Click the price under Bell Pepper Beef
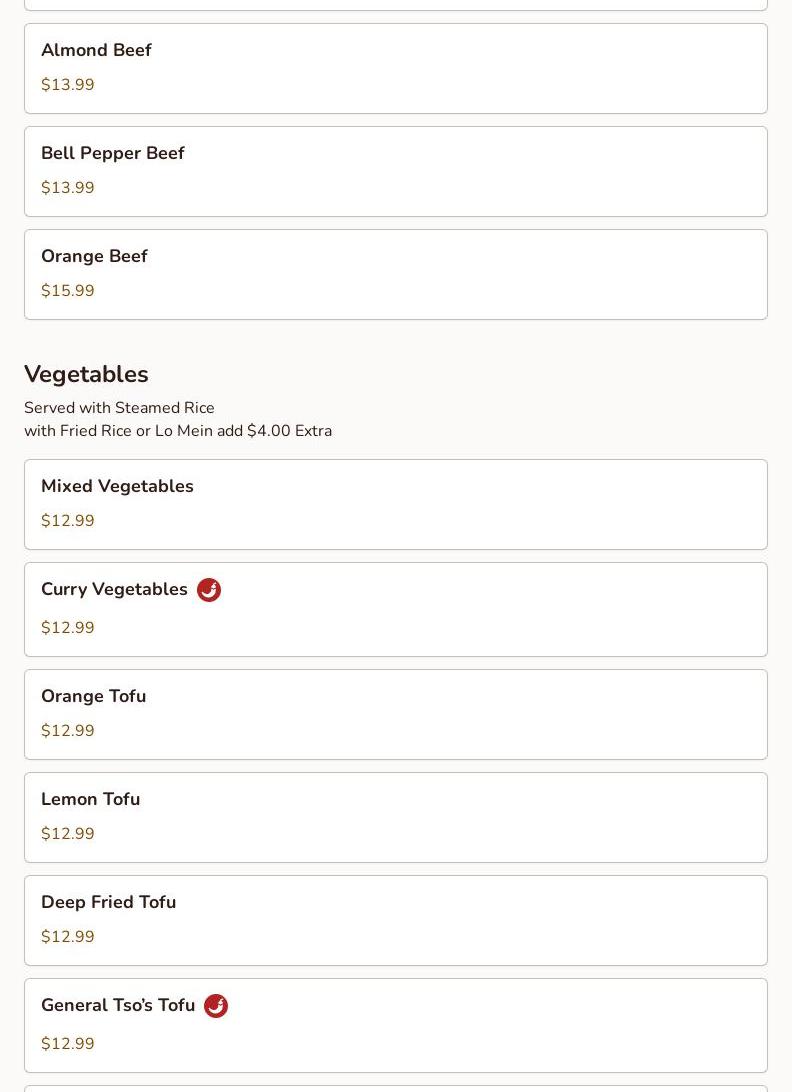Screen dimensions: 792x1092 (x=68, y=188)
